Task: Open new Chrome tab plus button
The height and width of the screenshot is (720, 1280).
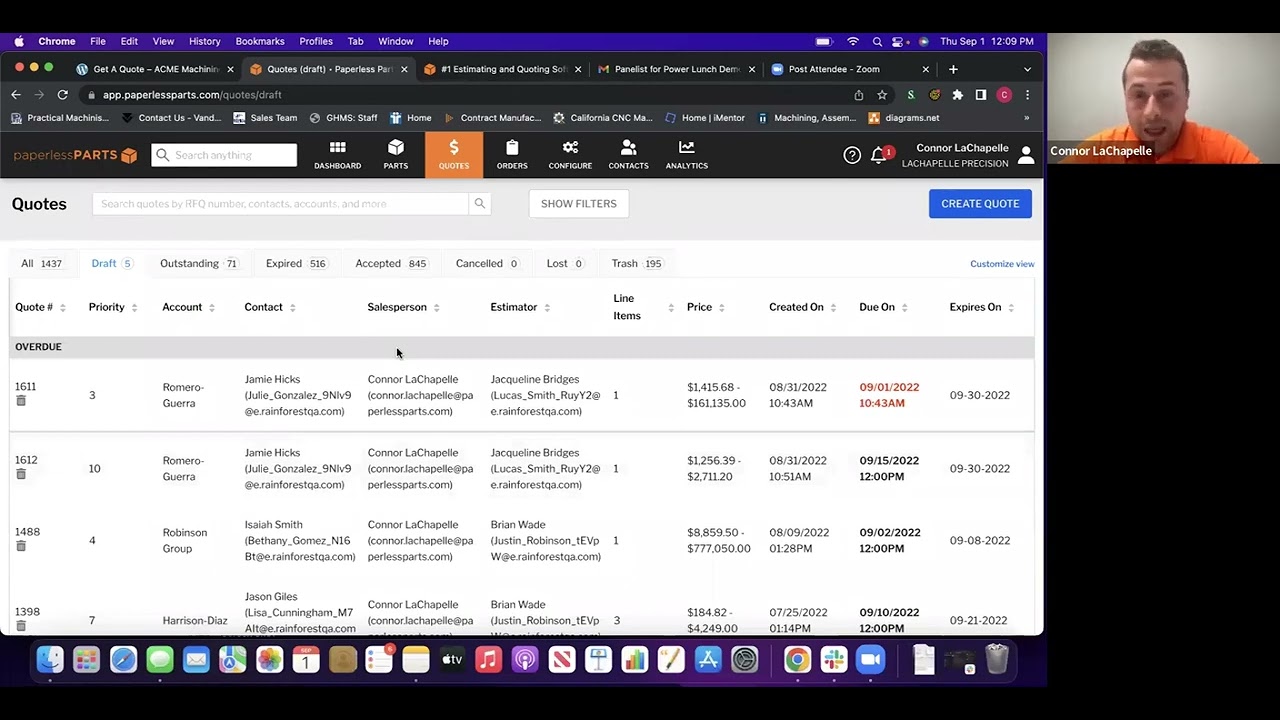Action: 954,69
